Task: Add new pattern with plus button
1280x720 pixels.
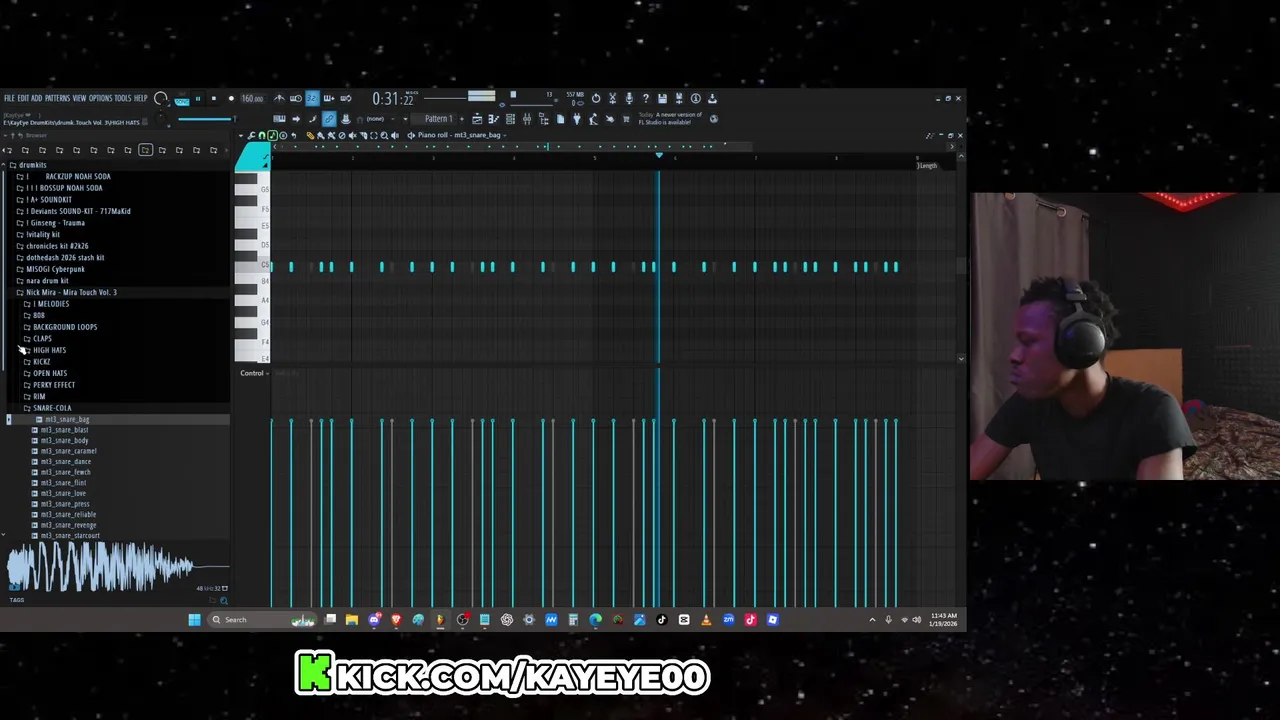Action: click(x=462, y=118)
